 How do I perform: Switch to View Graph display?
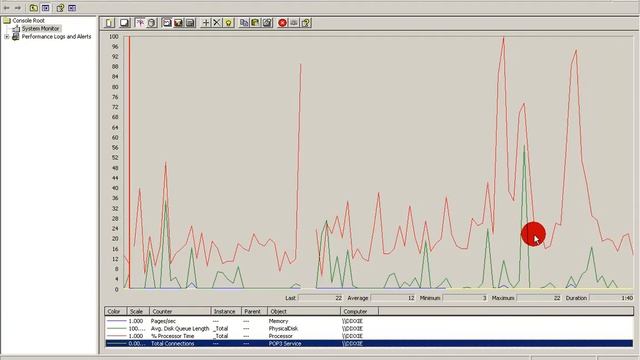167,23
